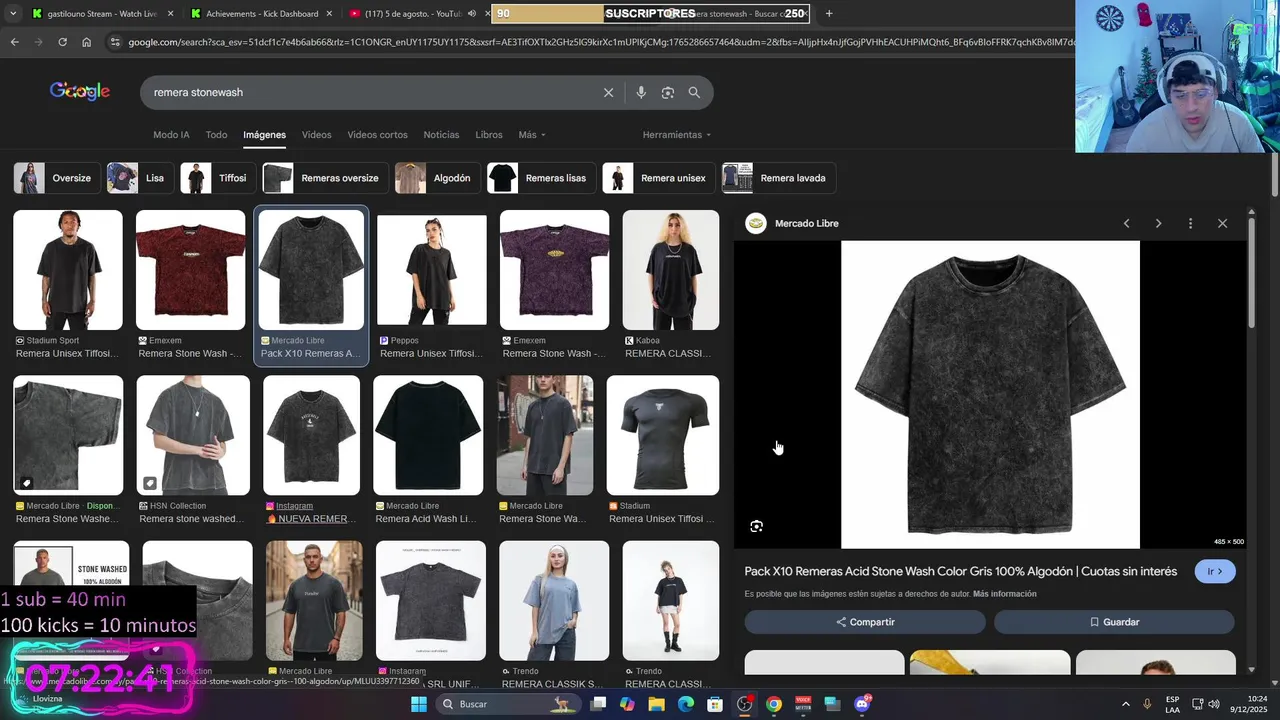Open Microsoft Edge from the taskbar

686,704
